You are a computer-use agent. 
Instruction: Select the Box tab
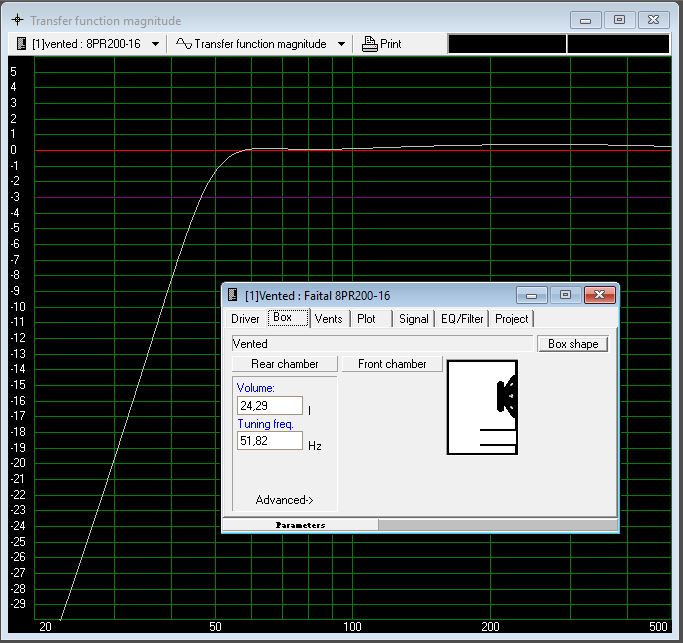(287, 318)
